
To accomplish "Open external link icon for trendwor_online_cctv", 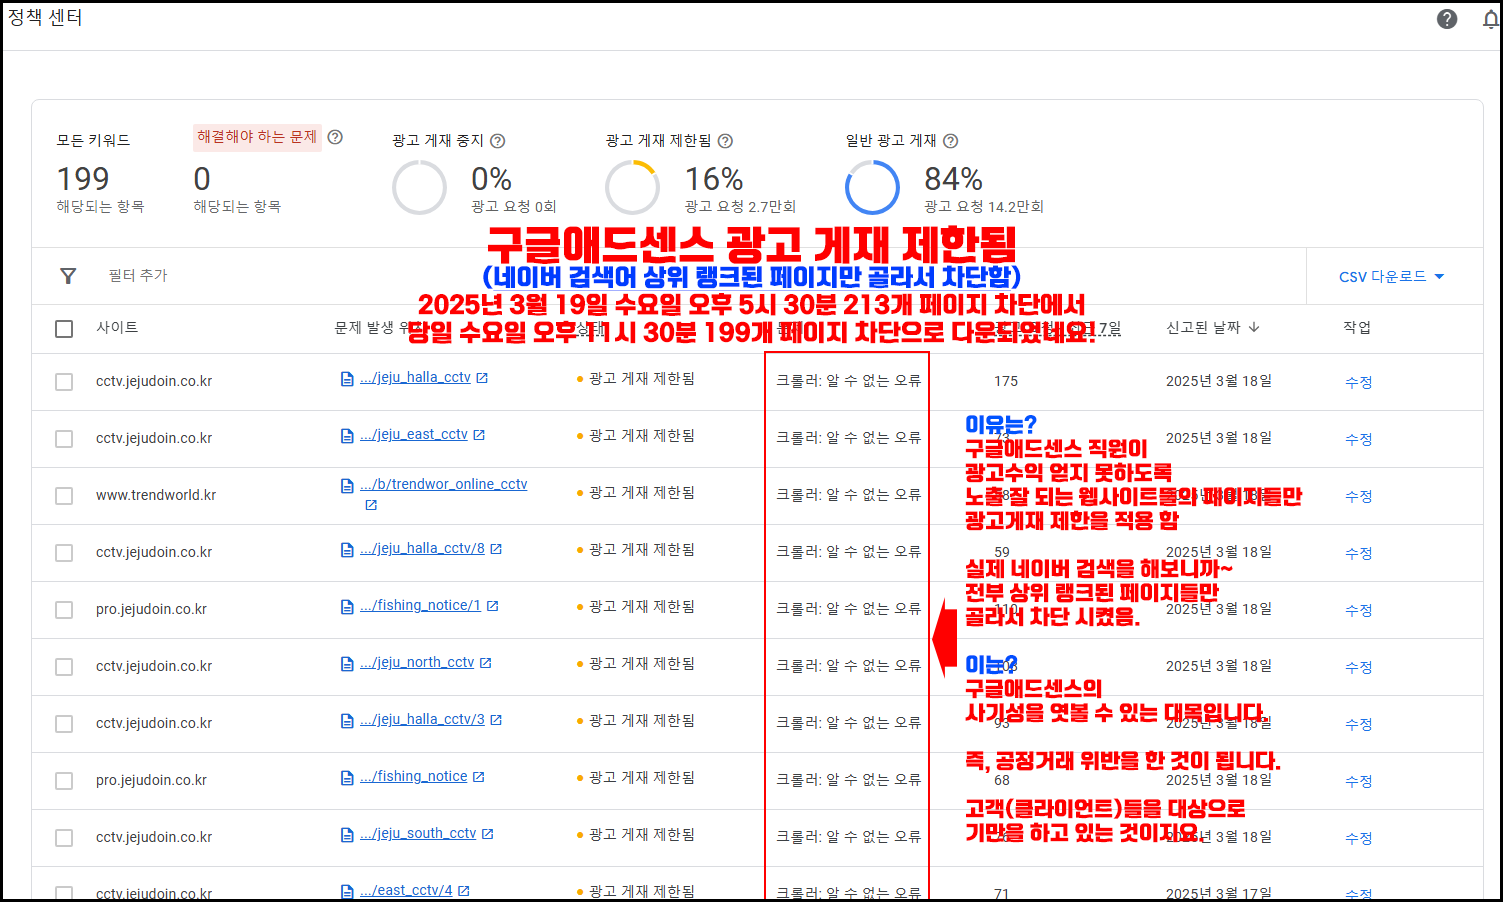I will point(371,505).
